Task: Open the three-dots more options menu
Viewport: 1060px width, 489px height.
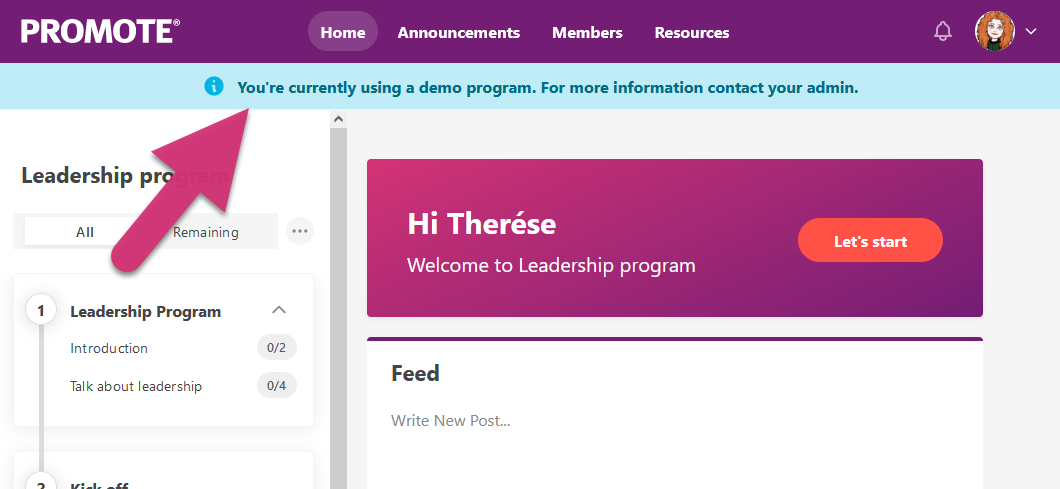Action: [299, 231]
